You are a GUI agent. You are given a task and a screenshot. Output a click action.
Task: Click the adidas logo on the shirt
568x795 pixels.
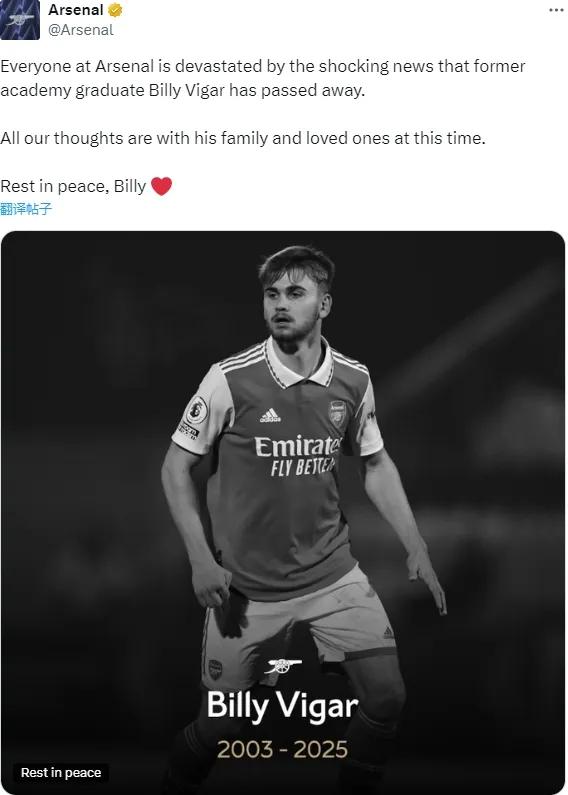270,415
